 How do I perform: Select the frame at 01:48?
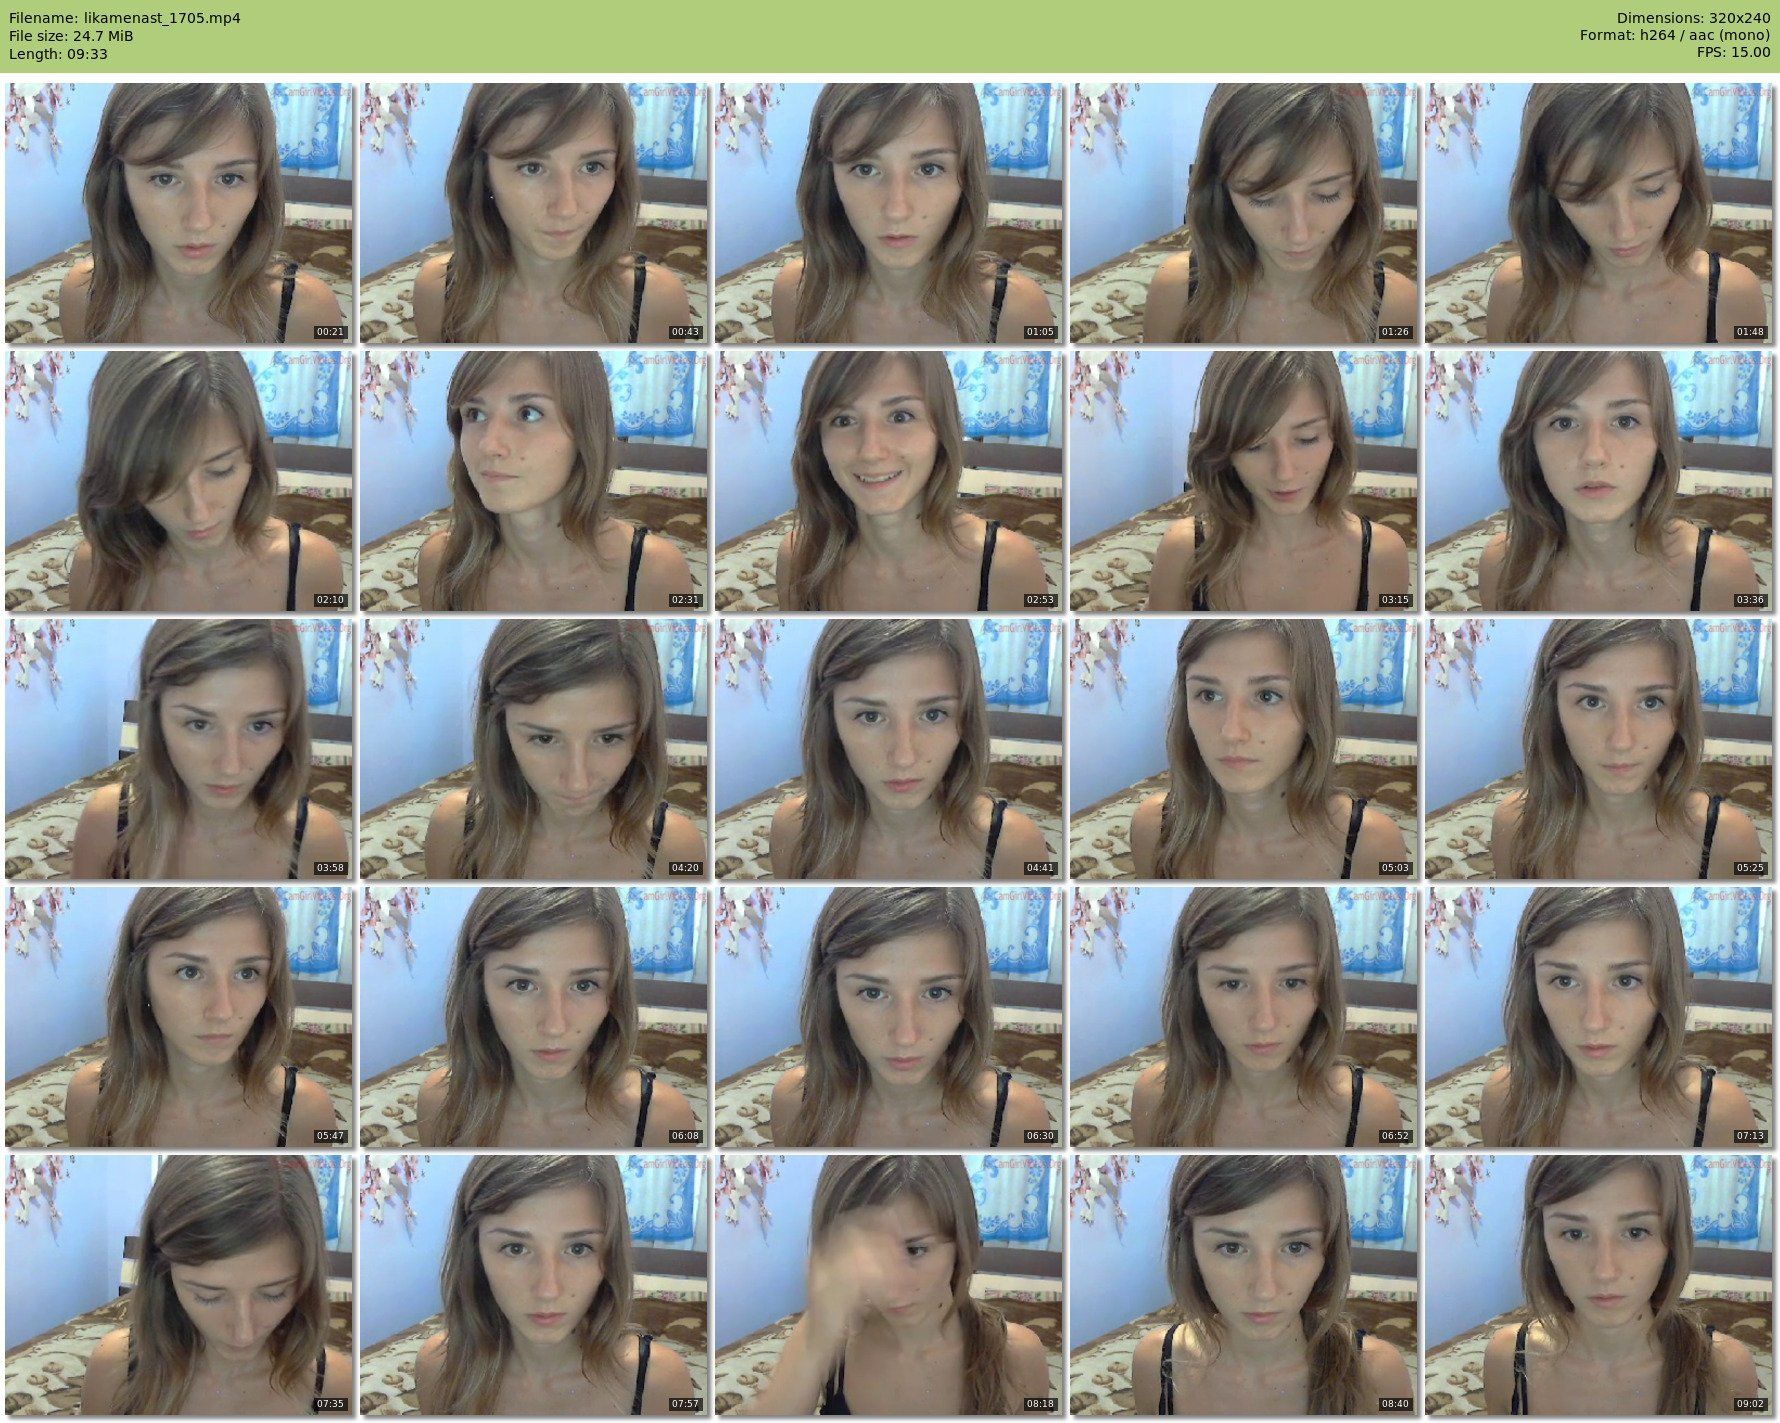1598,213
